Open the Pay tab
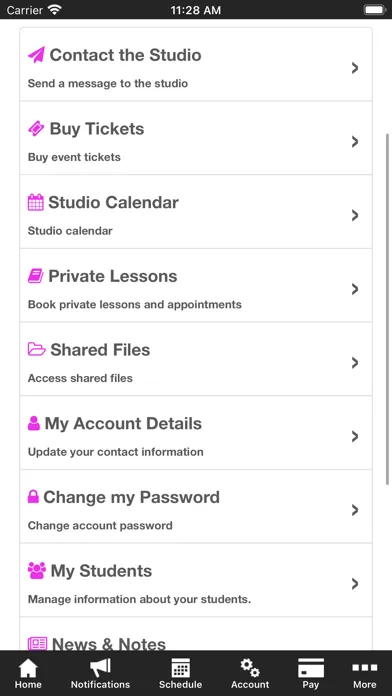This screenshot has width=392, height=696. point(311,674)
